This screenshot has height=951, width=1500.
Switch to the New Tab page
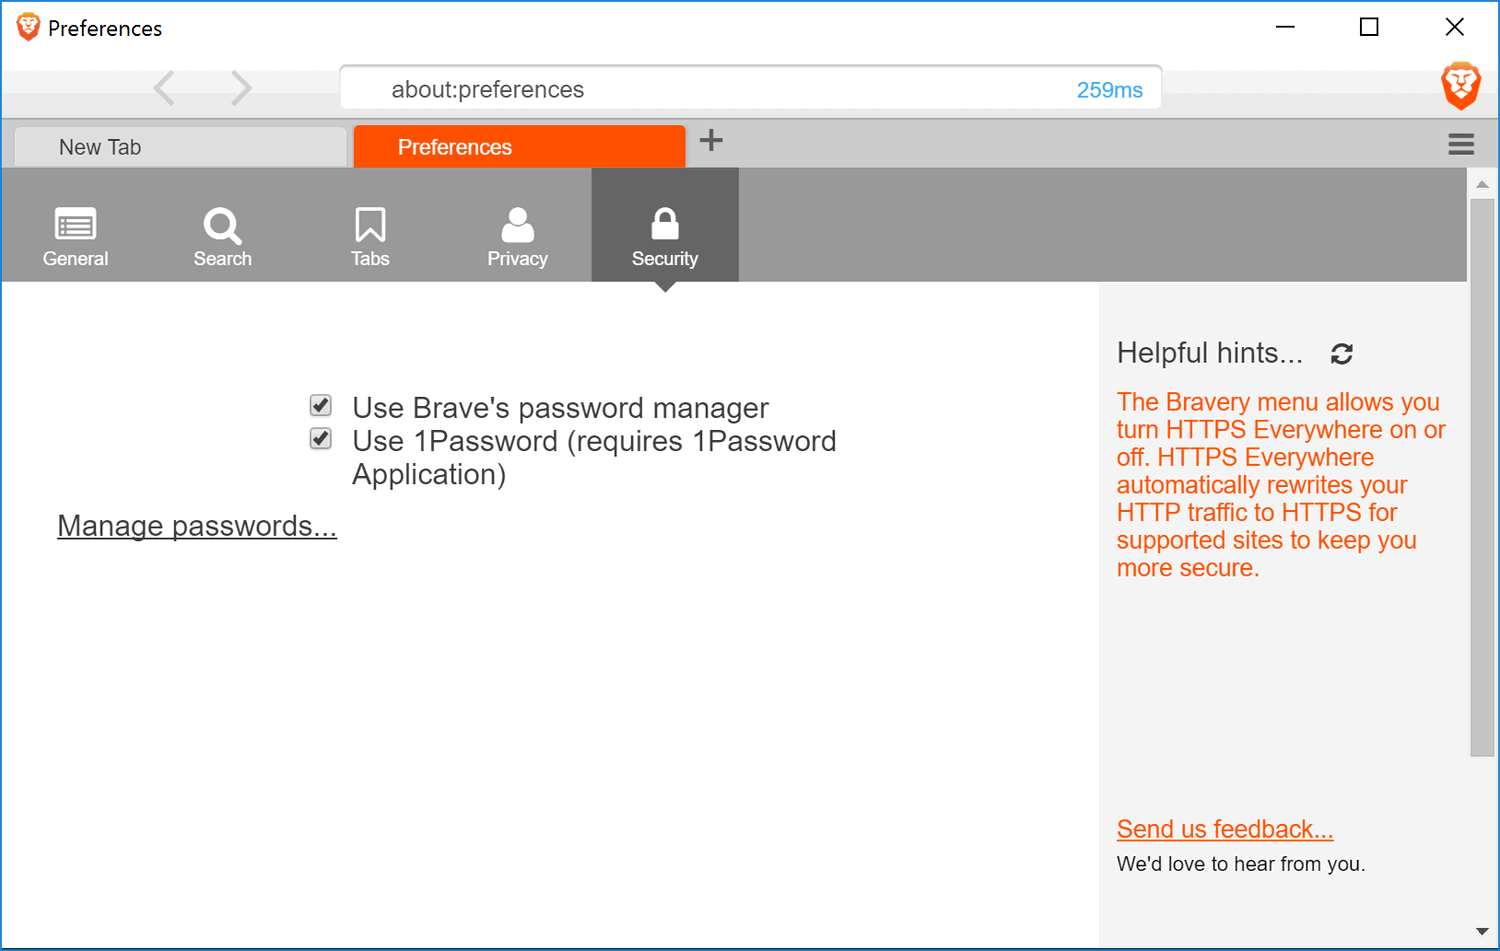coord(179,146)
